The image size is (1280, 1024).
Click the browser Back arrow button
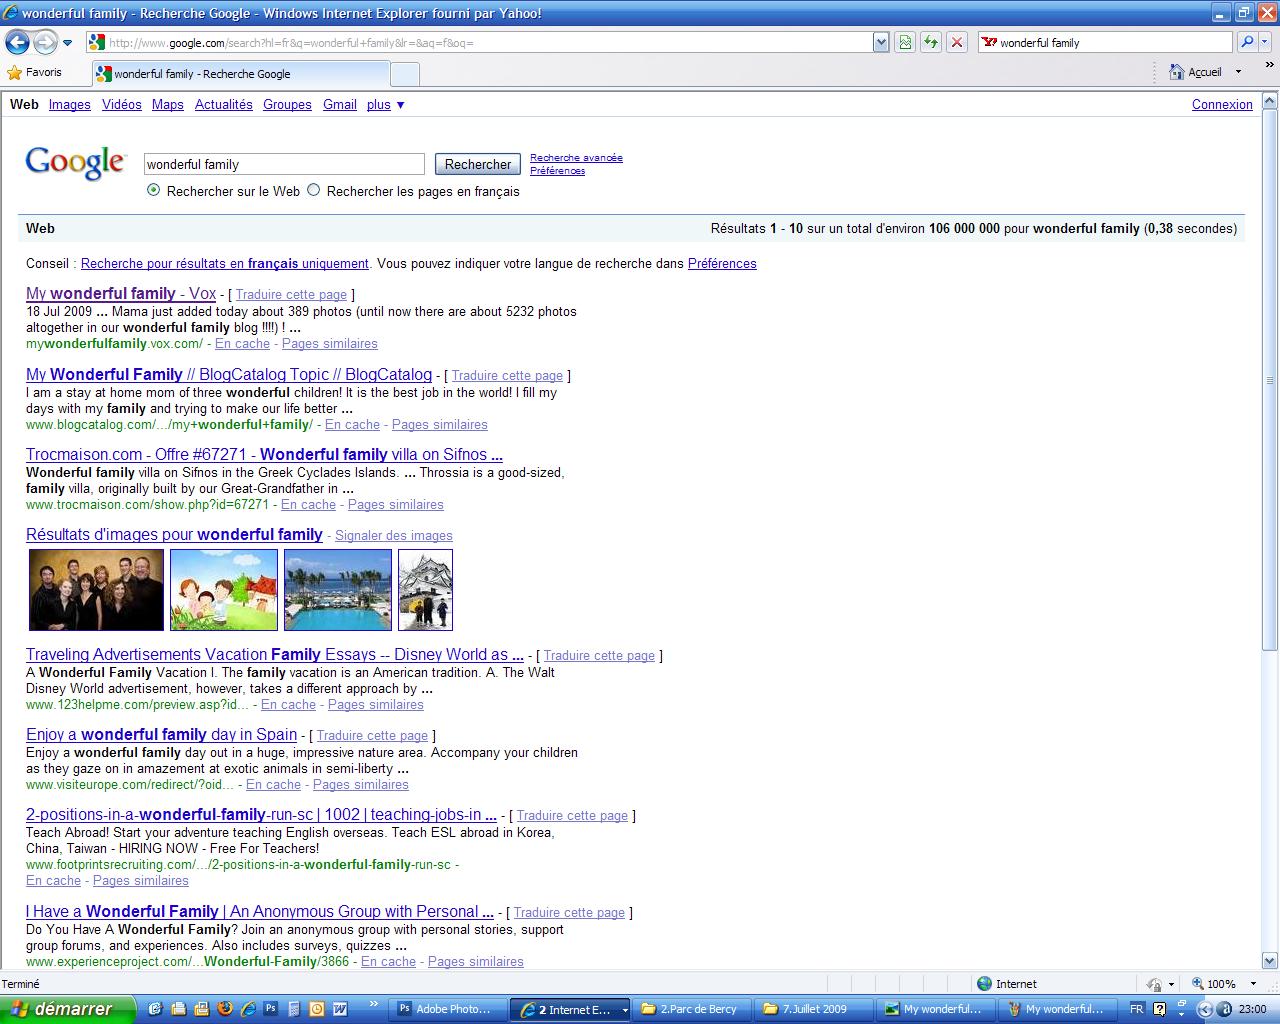point(17,42)
